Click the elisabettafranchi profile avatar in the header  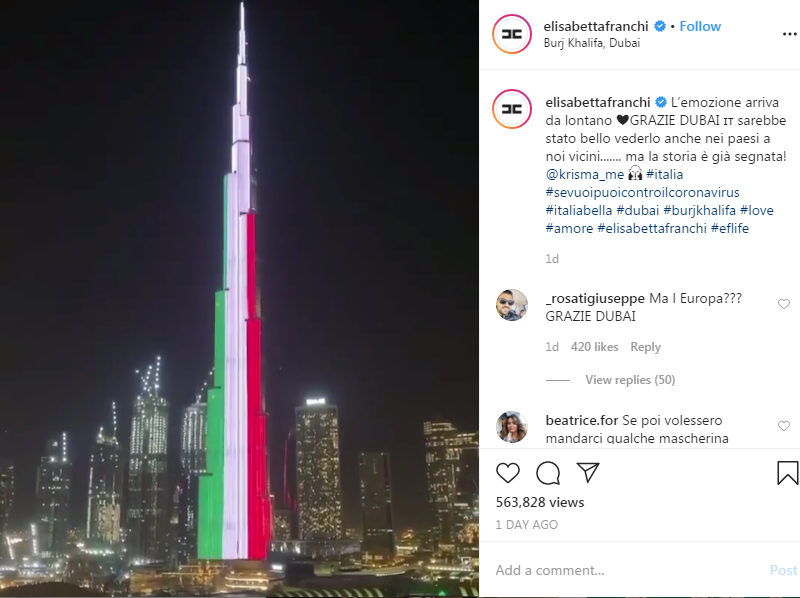coord(512,34)
